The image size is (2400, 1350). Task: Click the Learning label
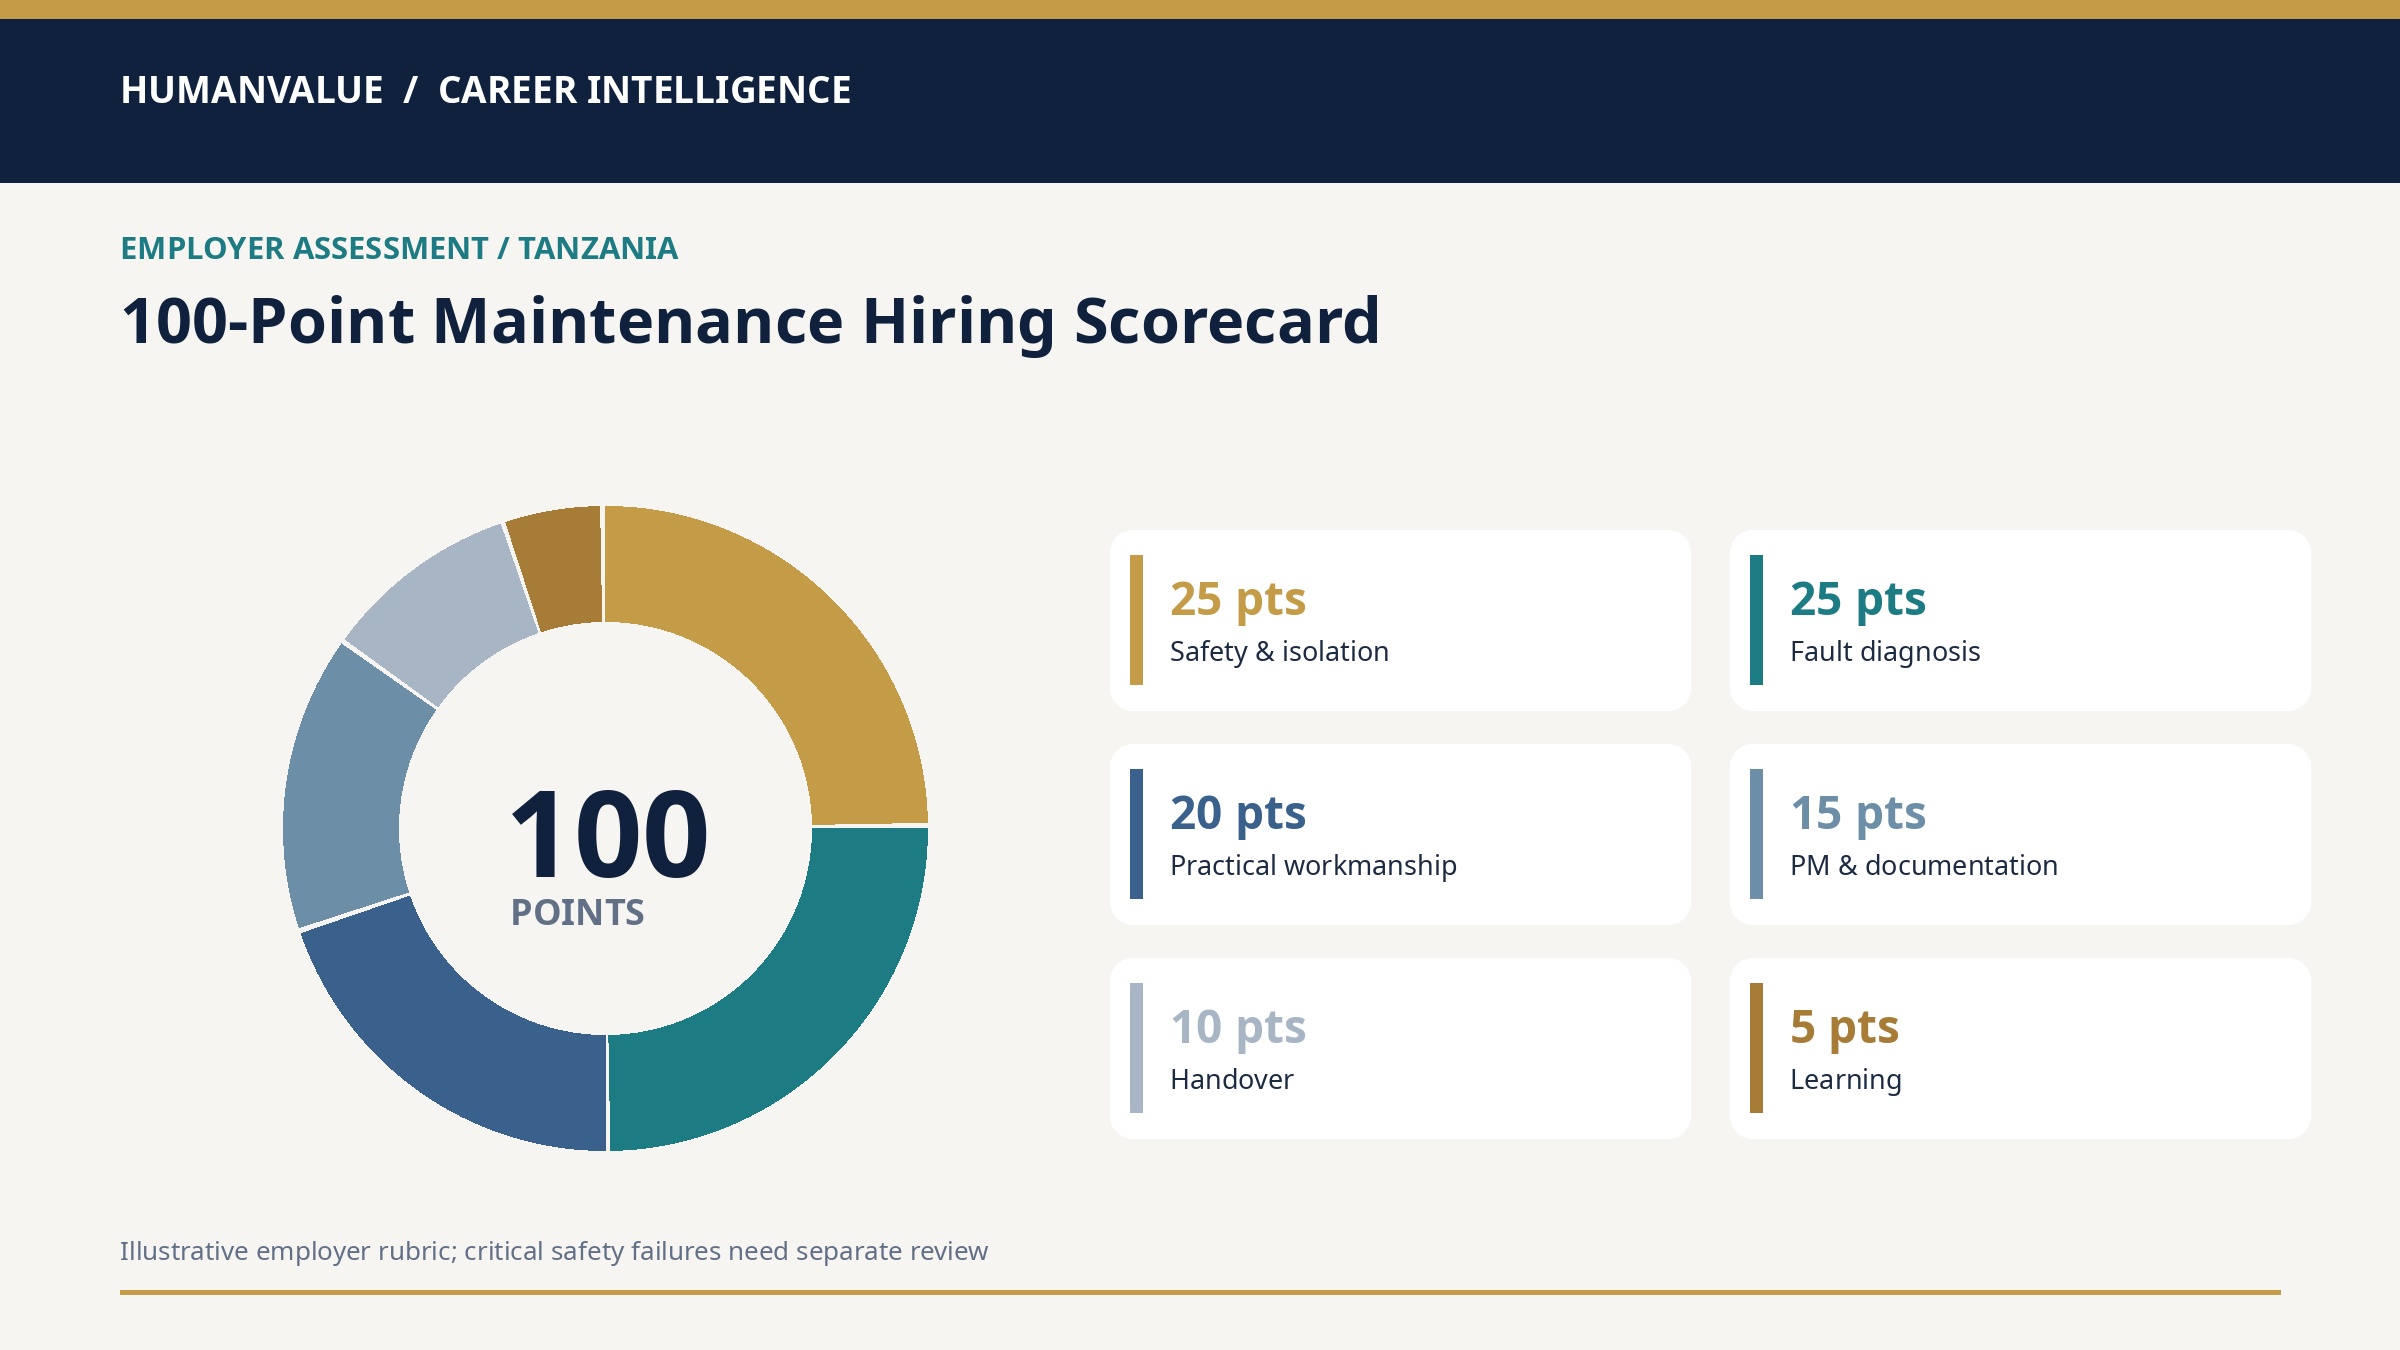(1846, 1080)
